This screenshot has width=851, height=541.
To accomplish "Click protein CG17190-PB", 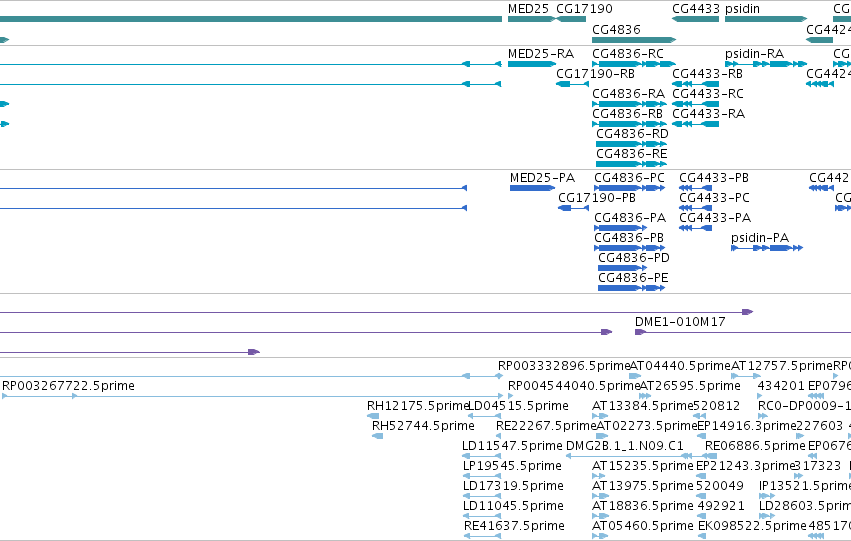I will 597,198.
